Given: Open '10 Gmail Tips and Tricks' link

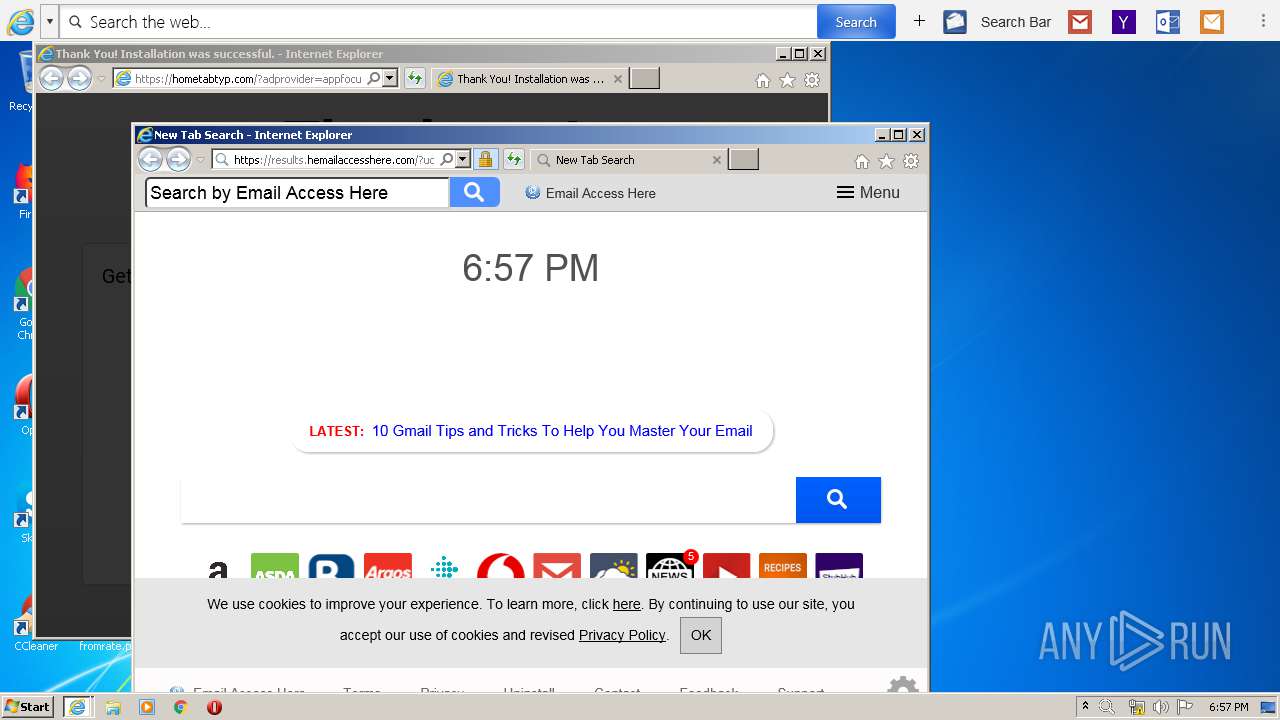Looking at the screenshot, I should pyautogui.click(x=562, y=431).
